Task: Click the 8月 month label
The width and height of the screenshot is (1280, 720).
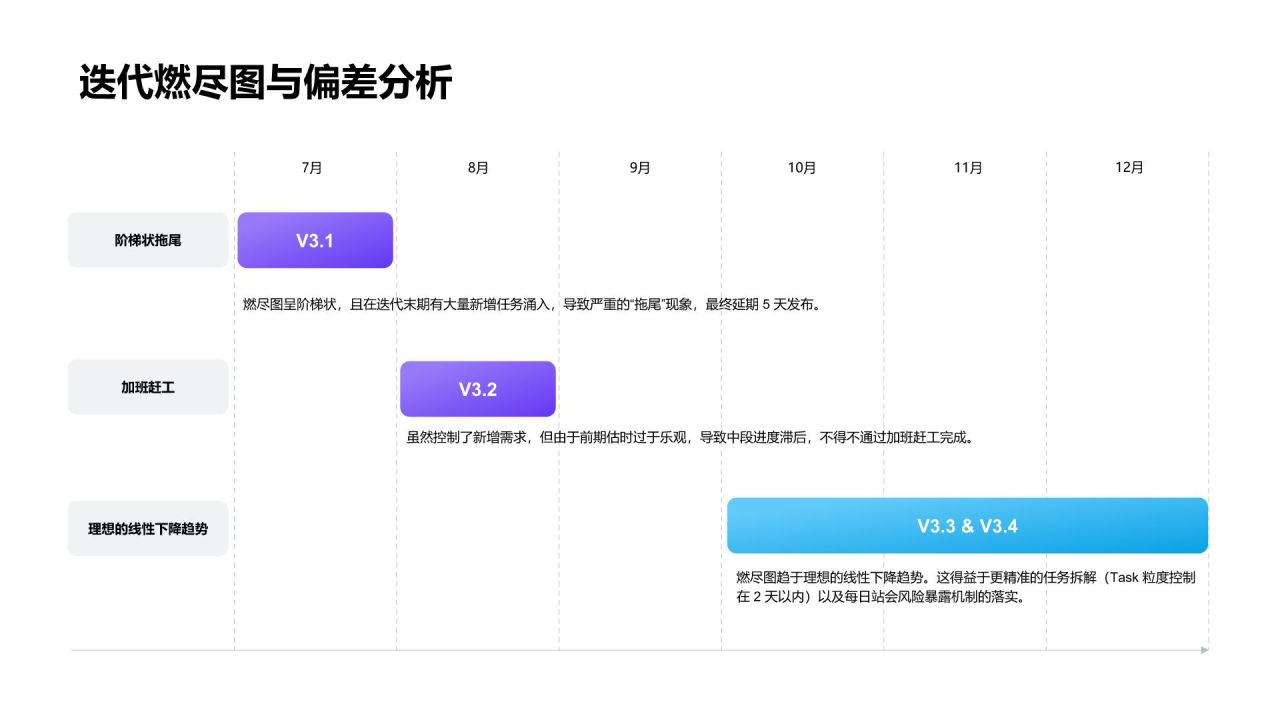Action: [478, 168]
